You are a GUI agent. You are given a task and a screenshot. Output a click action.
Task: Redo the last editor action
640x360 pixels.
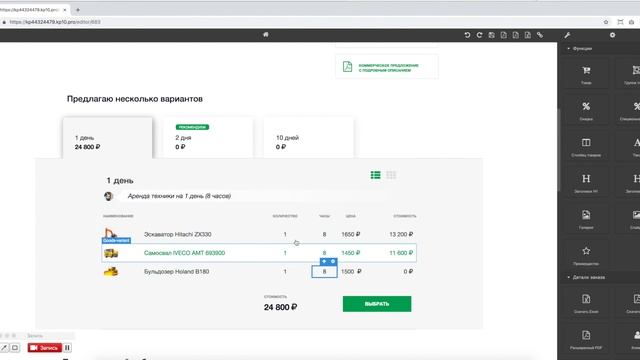[x=480, y=35]
